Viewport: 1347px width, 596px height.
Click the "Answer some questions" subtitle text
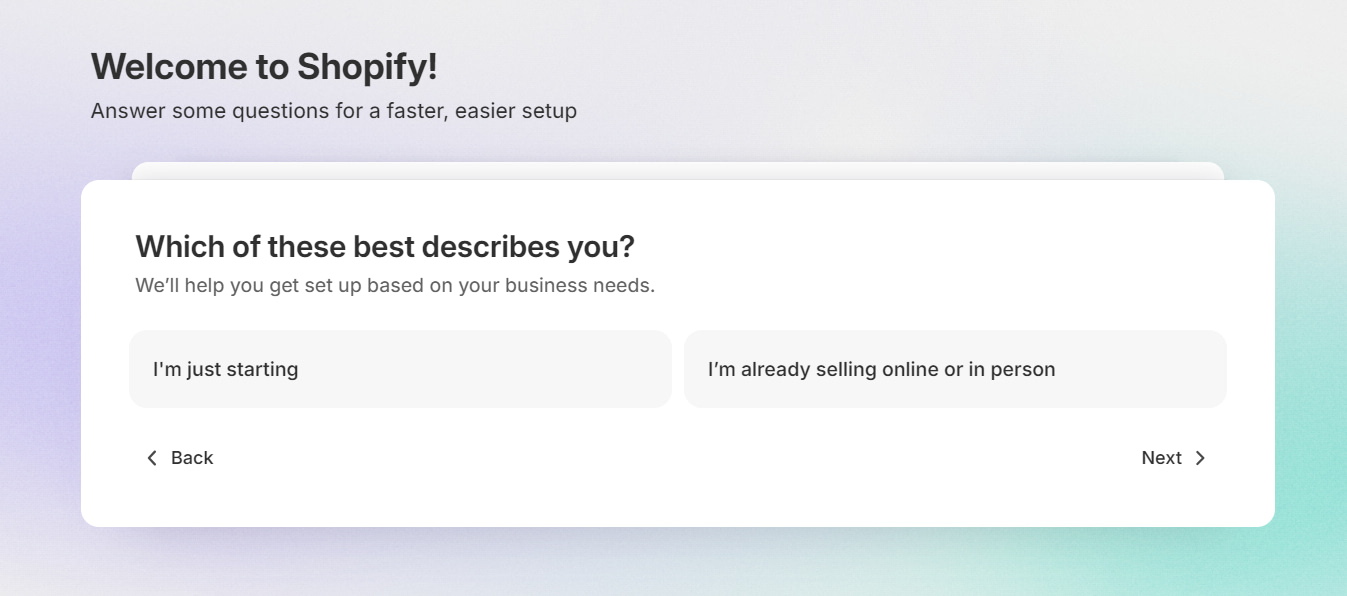pos(333,111)
